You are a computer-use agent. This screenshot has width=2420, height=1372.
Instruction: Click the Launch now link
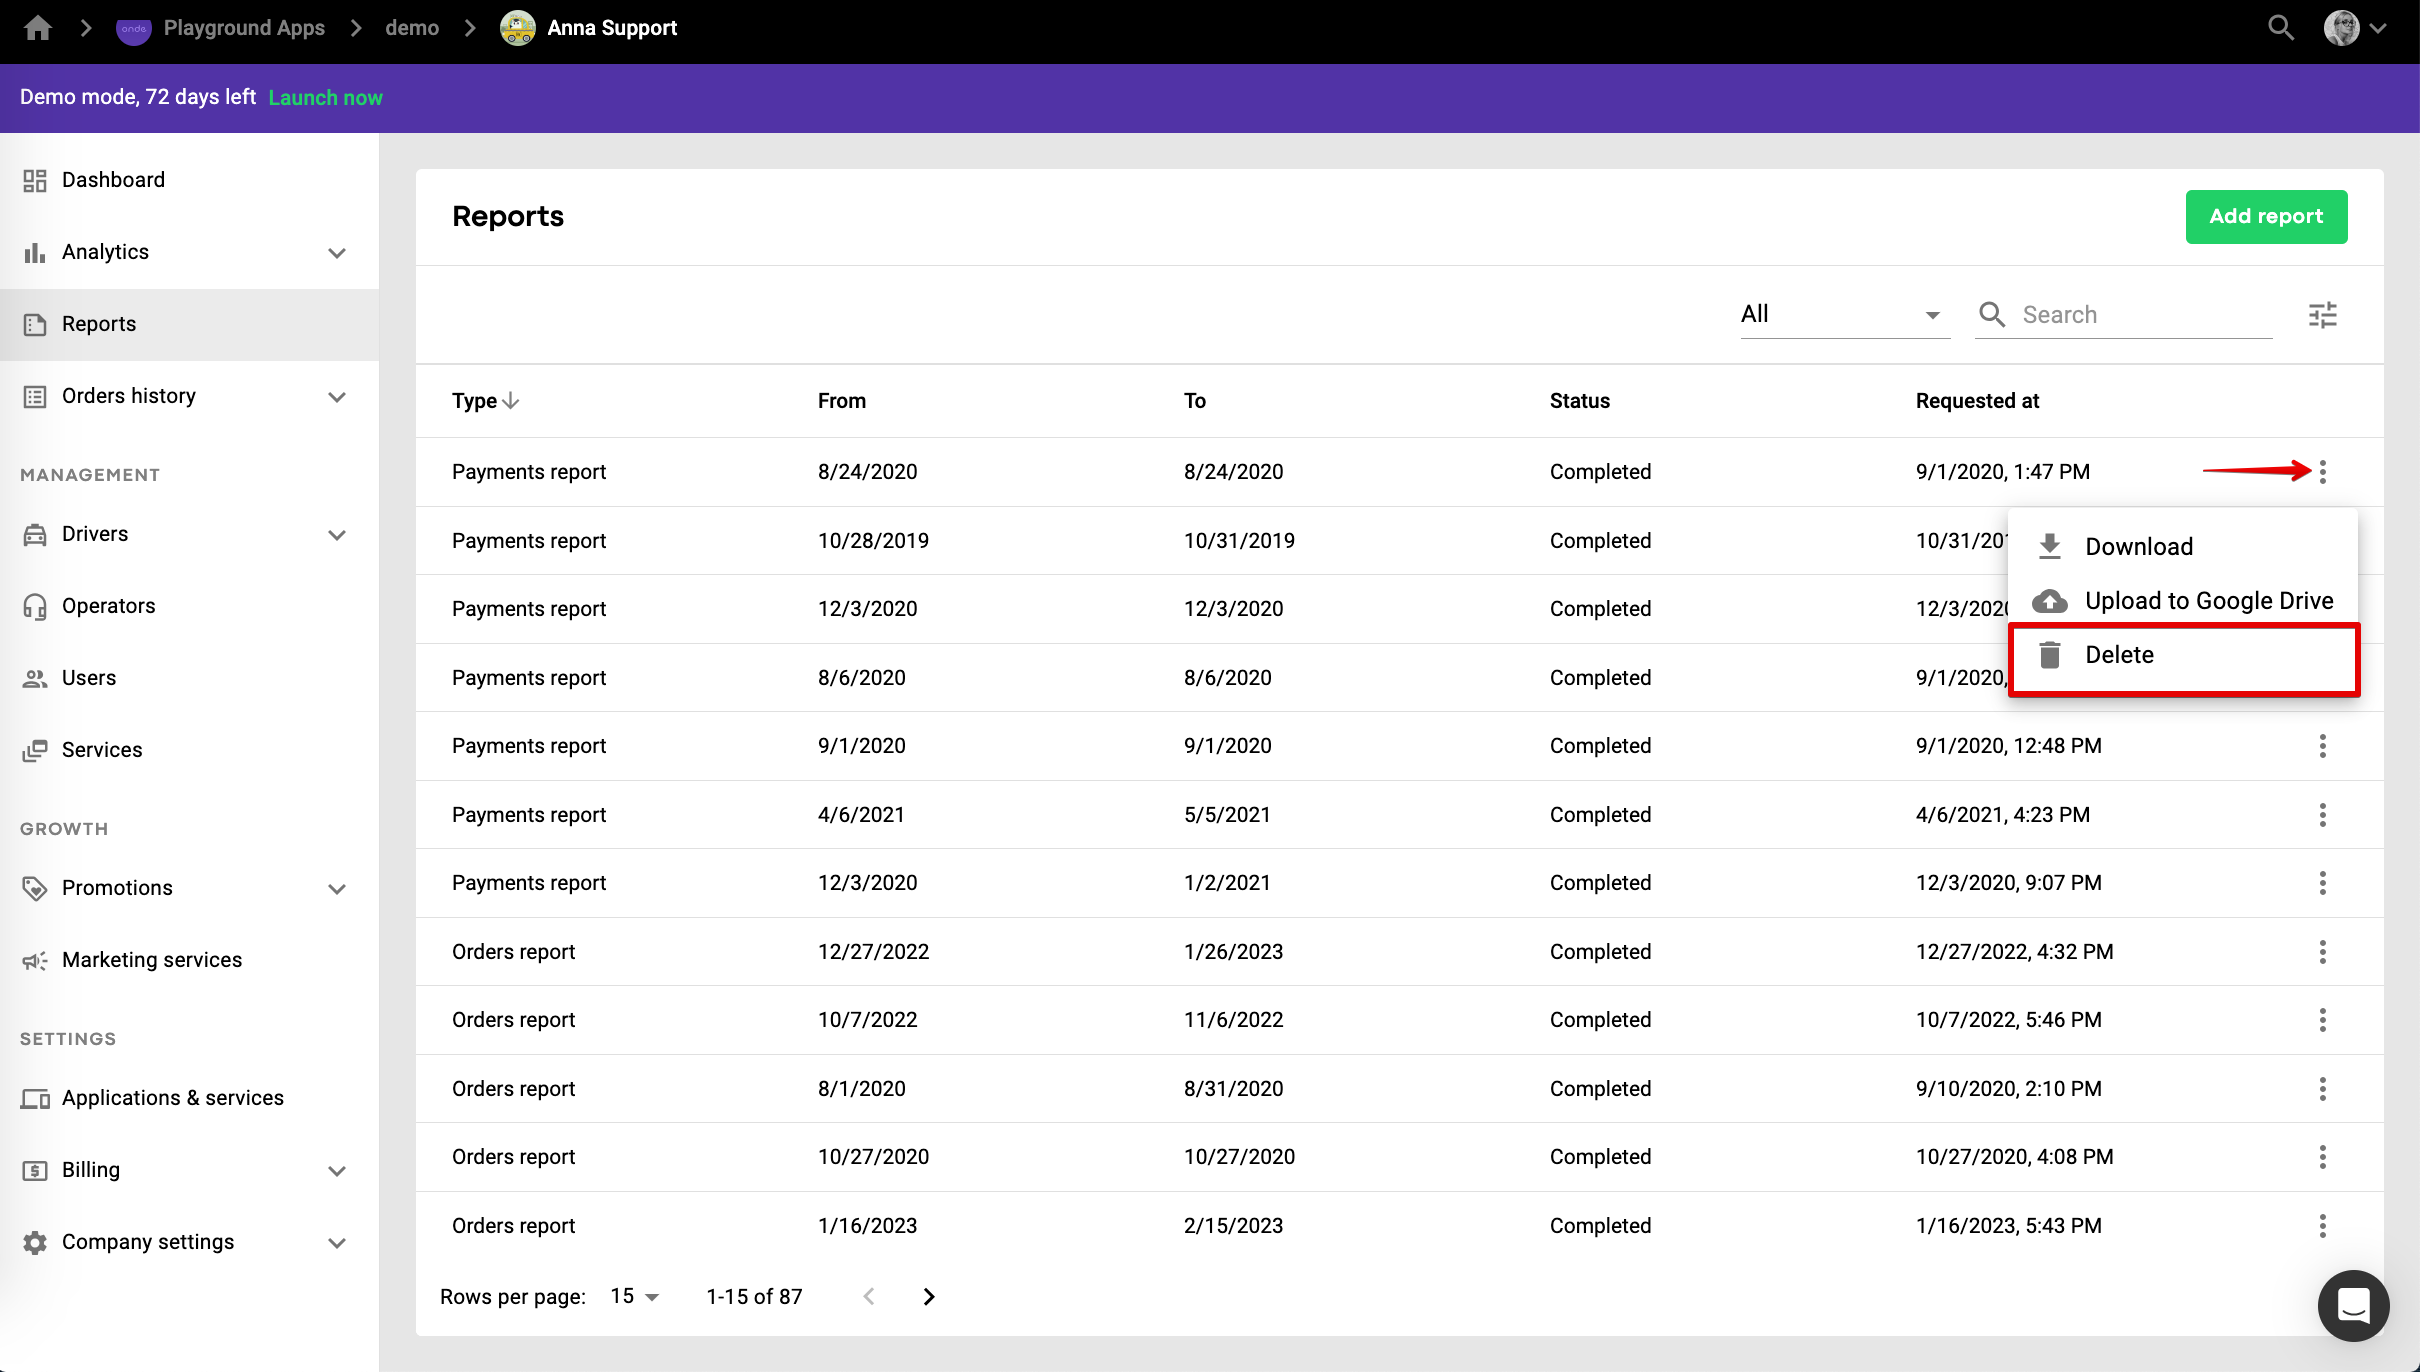325,98
